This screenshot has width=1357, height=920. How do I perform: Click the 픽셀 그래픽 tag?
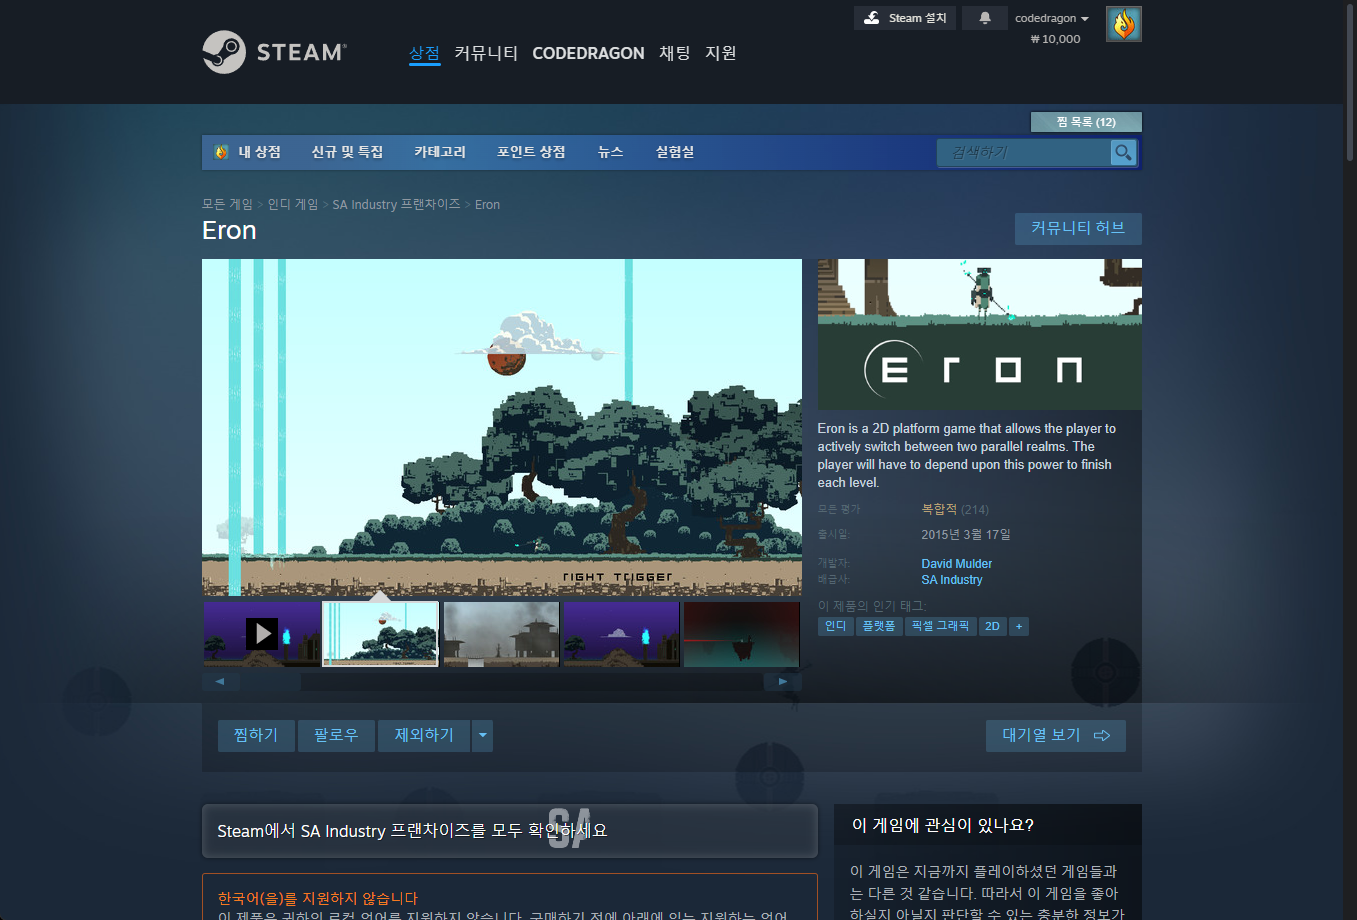940,626
